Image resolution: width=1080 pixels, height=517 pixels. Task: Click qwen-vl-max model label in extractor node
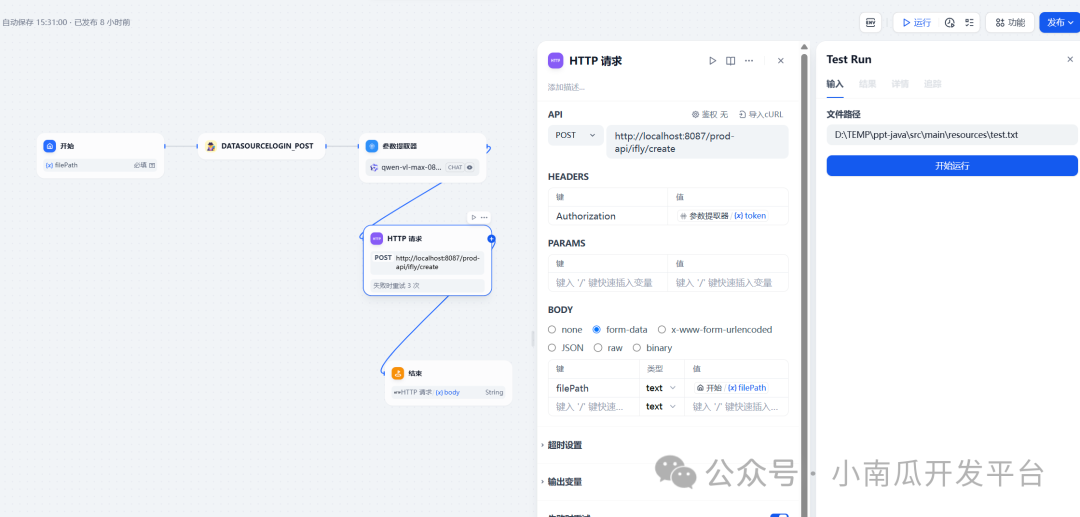(x=412, y=167)
